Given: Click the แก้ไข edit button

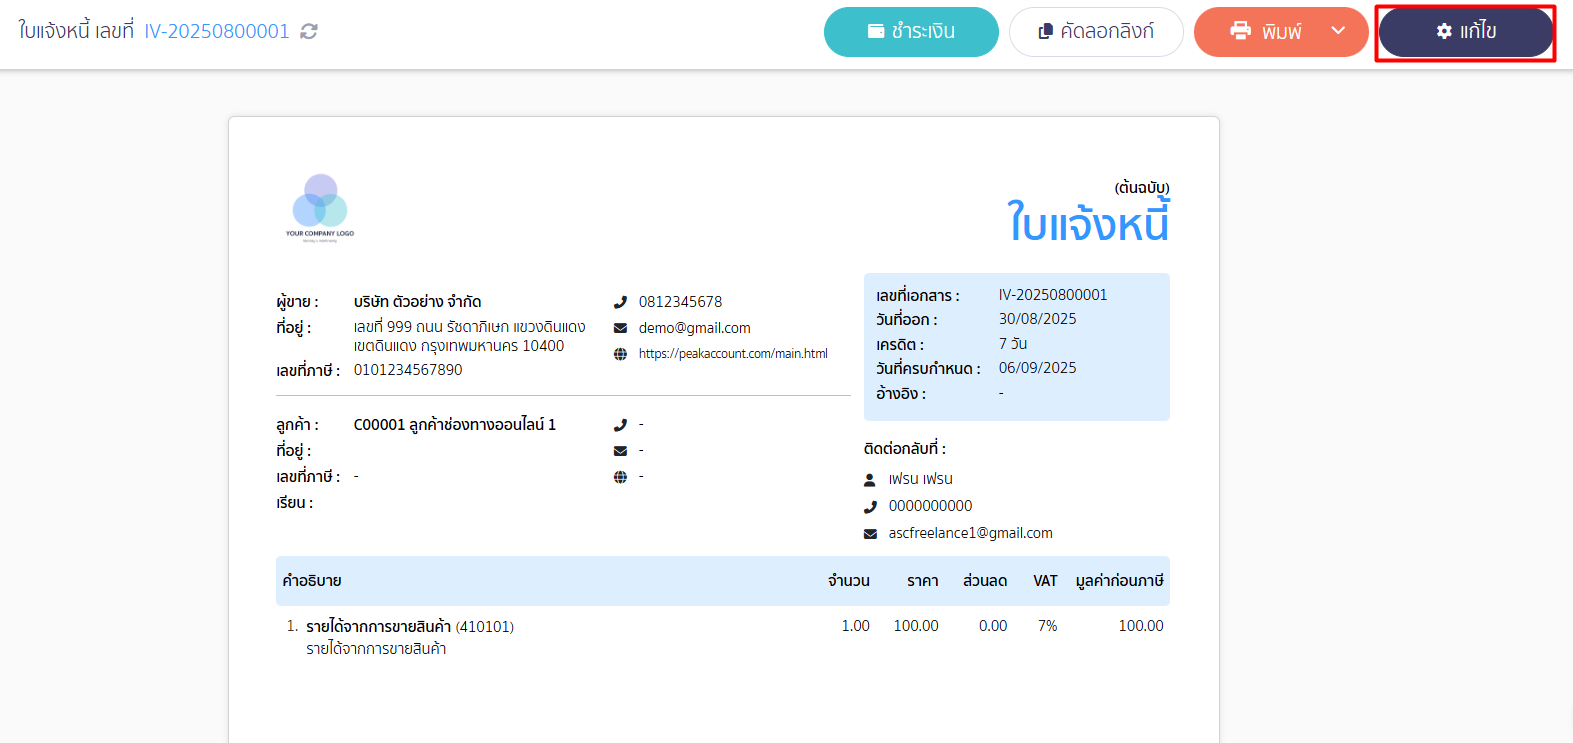Looking at the screenshot, I should tap(1466, 32).
